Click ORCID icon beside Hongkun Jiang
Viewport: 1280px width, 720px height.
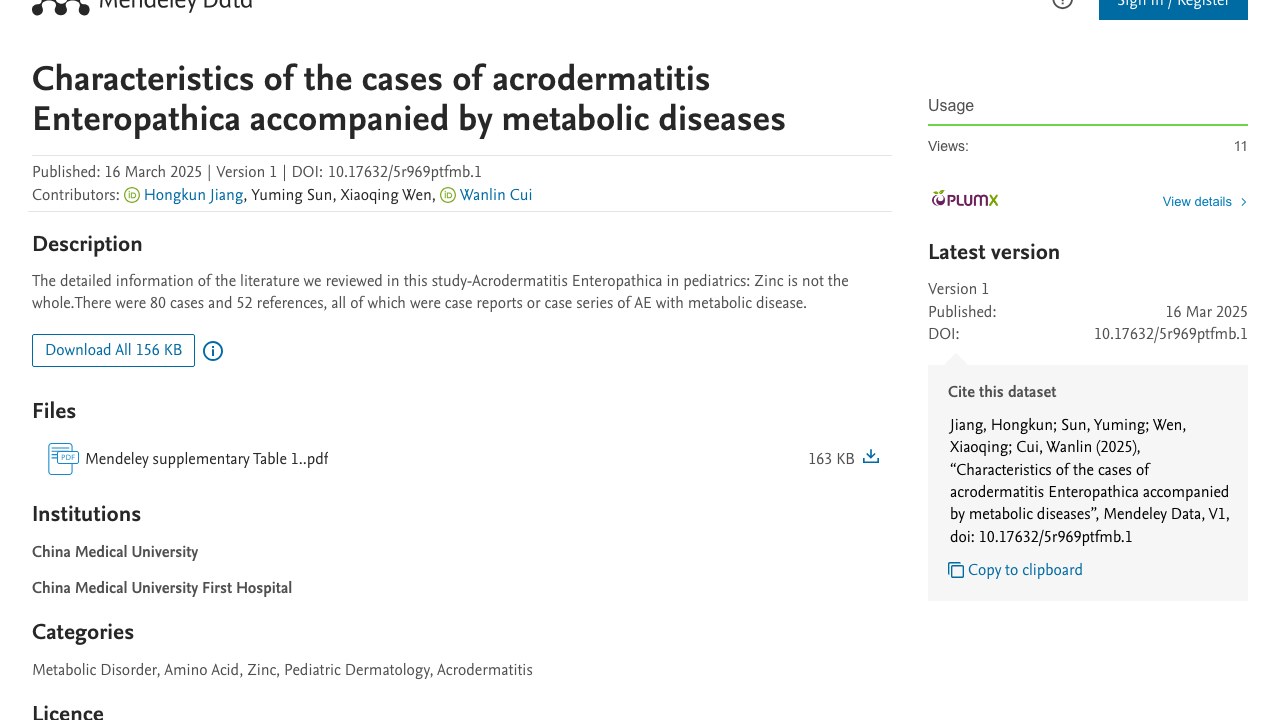(132, 196)
